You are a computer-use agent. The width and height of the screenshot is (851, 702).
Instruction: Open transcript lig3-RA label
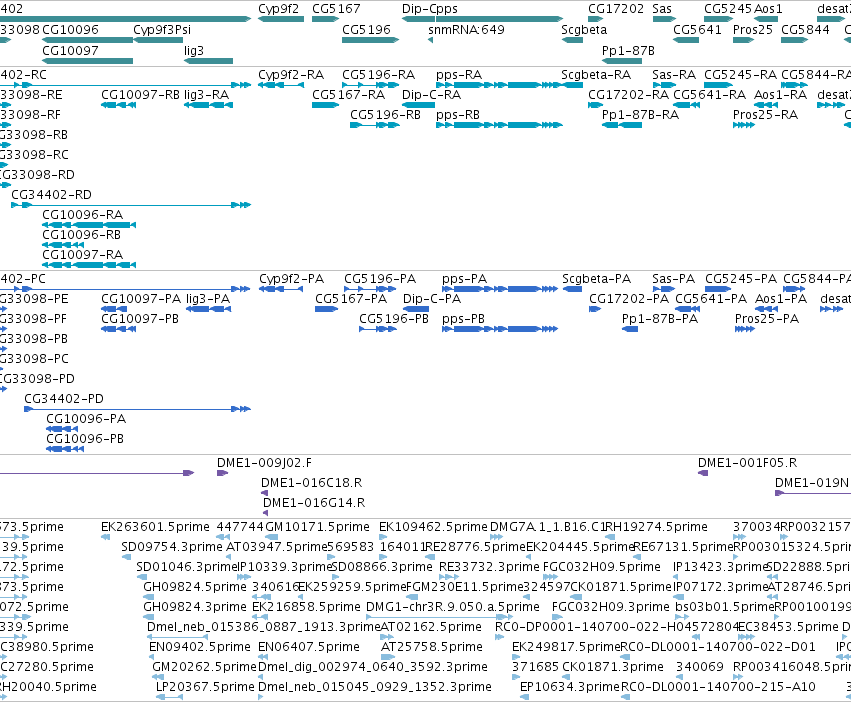tap(206, 95)
